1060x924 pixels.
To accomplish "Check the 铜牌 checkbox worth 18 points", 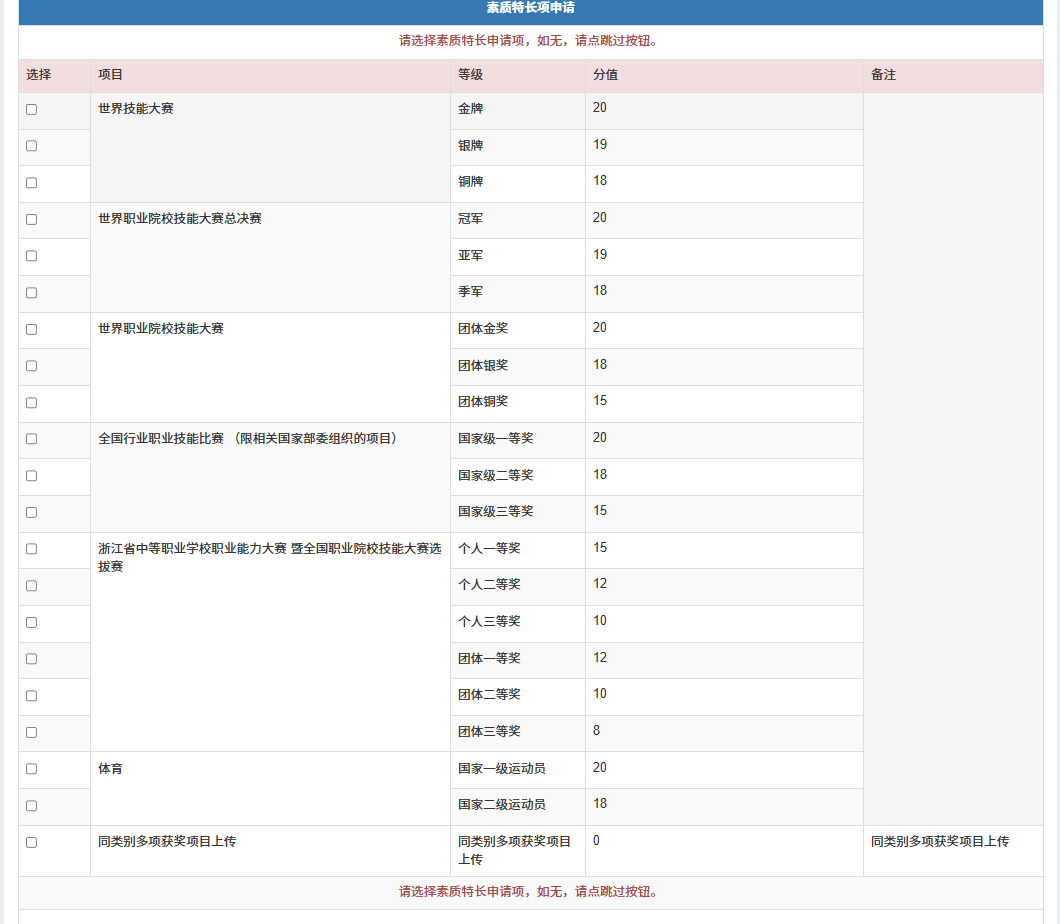I will point(30,183).
